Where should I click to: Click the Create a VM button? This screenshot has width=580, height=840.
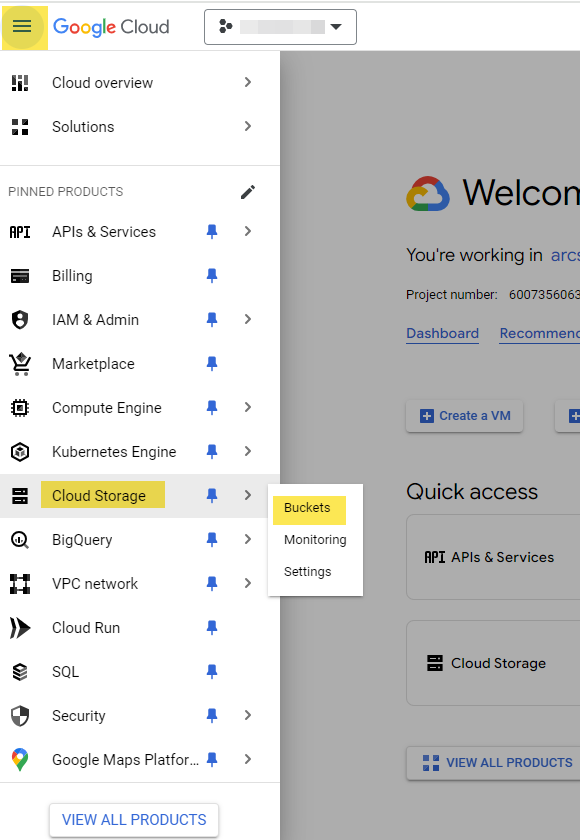[x=464, y=416]
